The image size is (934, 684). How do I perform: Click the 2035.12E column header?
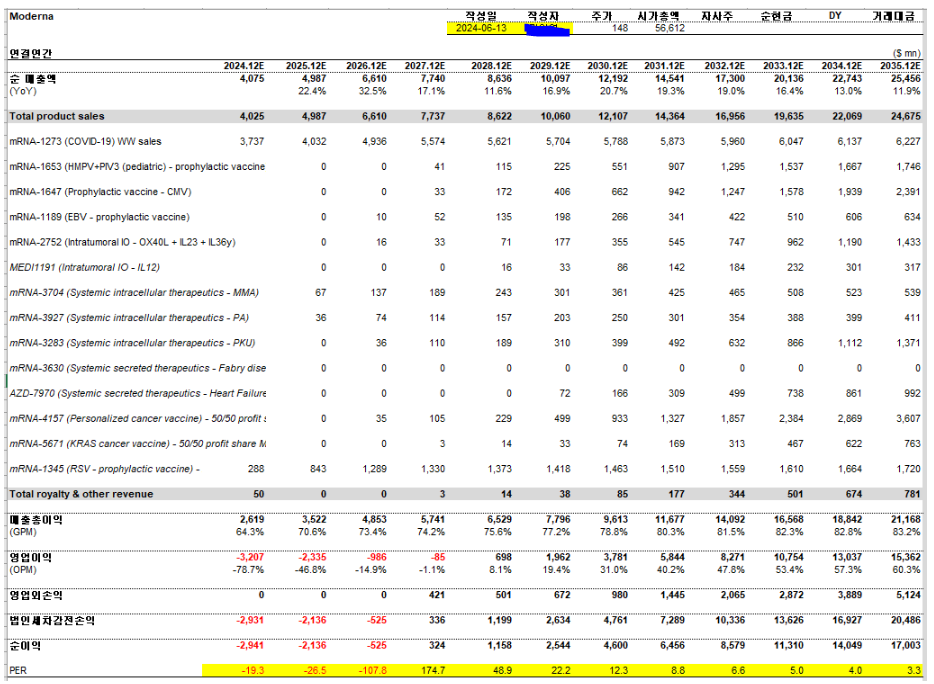[900, 66]
